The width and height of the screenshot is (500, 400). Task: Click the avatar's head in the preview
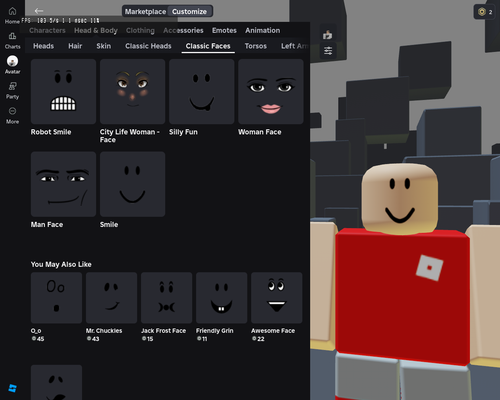click(400, 198)
